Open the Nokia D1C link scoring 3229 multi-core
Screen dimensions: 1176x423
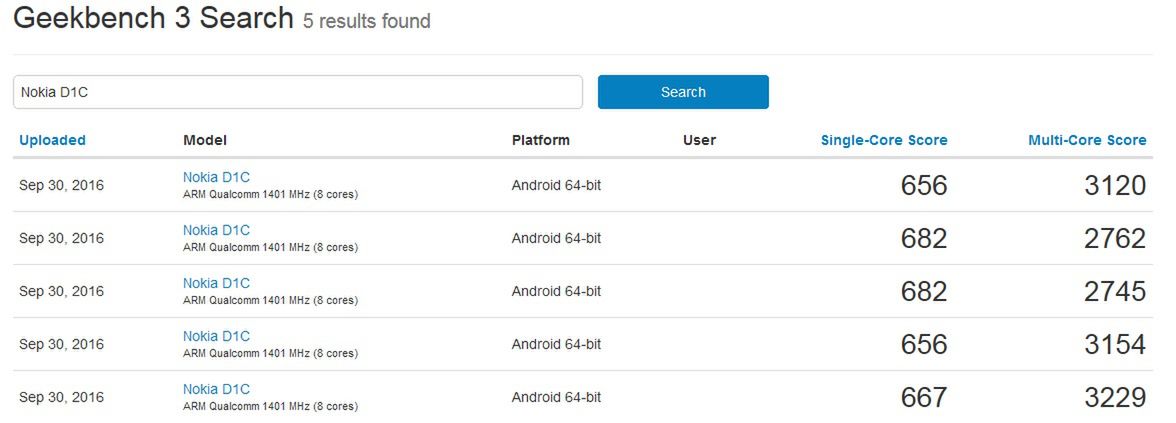coord(216,389)
